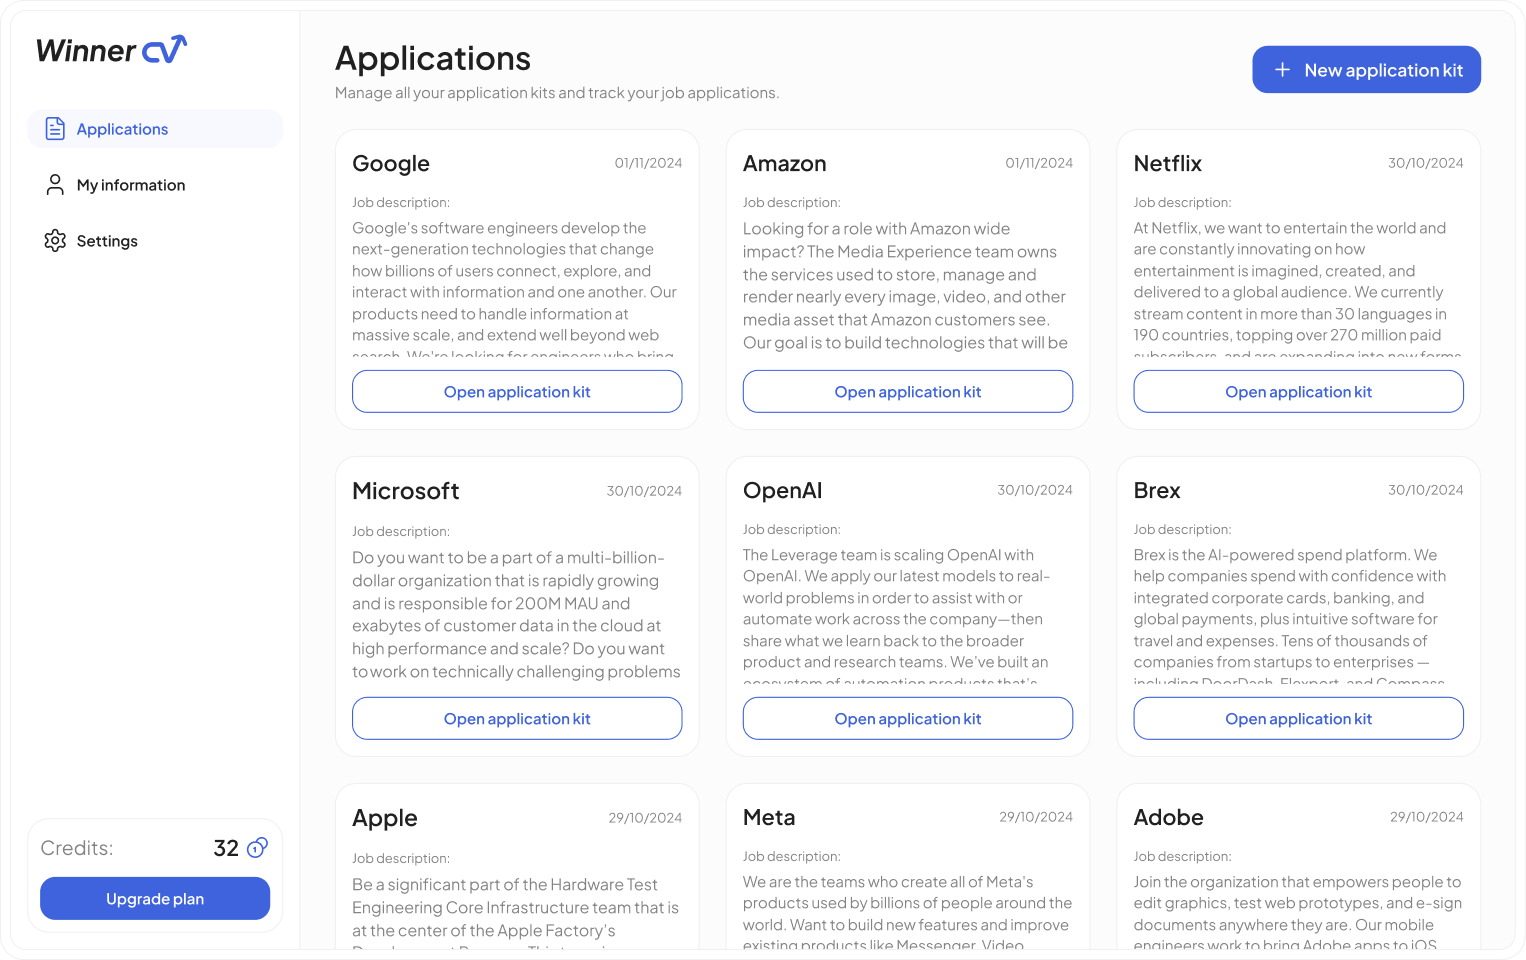Open application kit for Netflix
1526x960 pixels.
pyautogui.click(x=1298, y=392)
